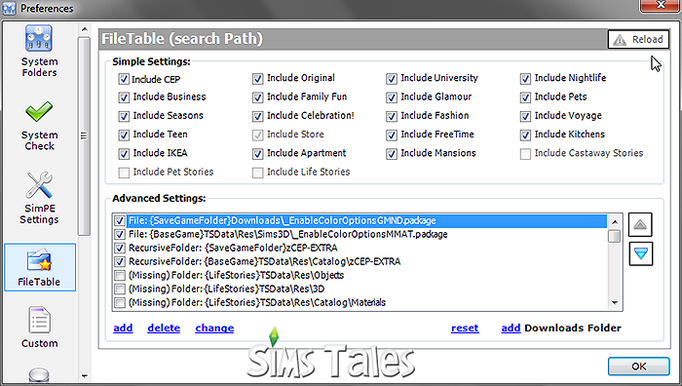The height and width of the screenshot is (386, 682).
Task: Open the System Folders section icon
Action: tap(39, 38)
